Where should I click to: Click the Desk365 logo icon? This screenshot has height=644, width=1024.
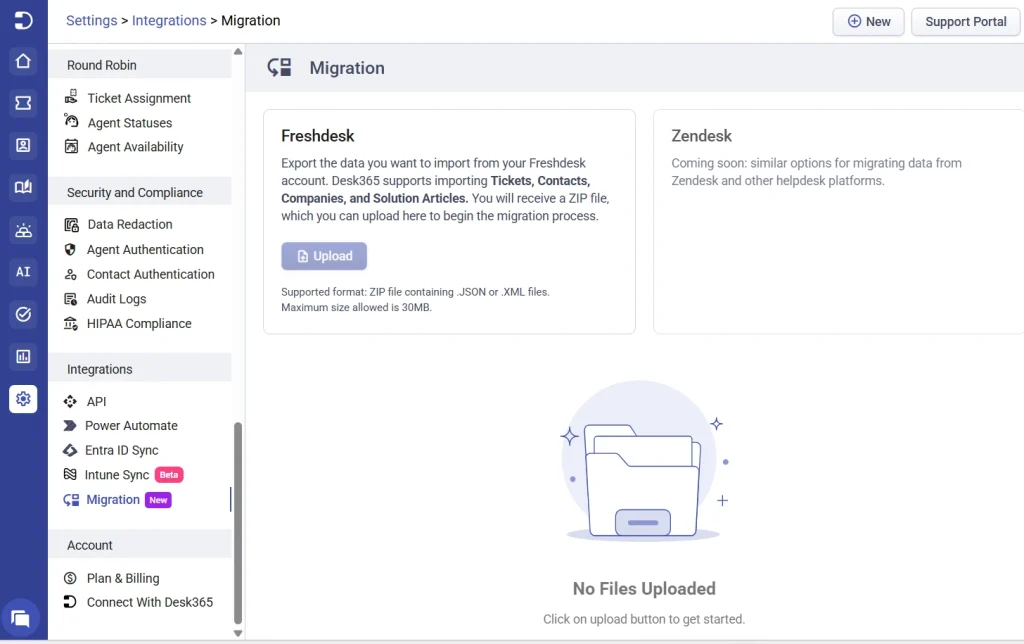[23, 20]
